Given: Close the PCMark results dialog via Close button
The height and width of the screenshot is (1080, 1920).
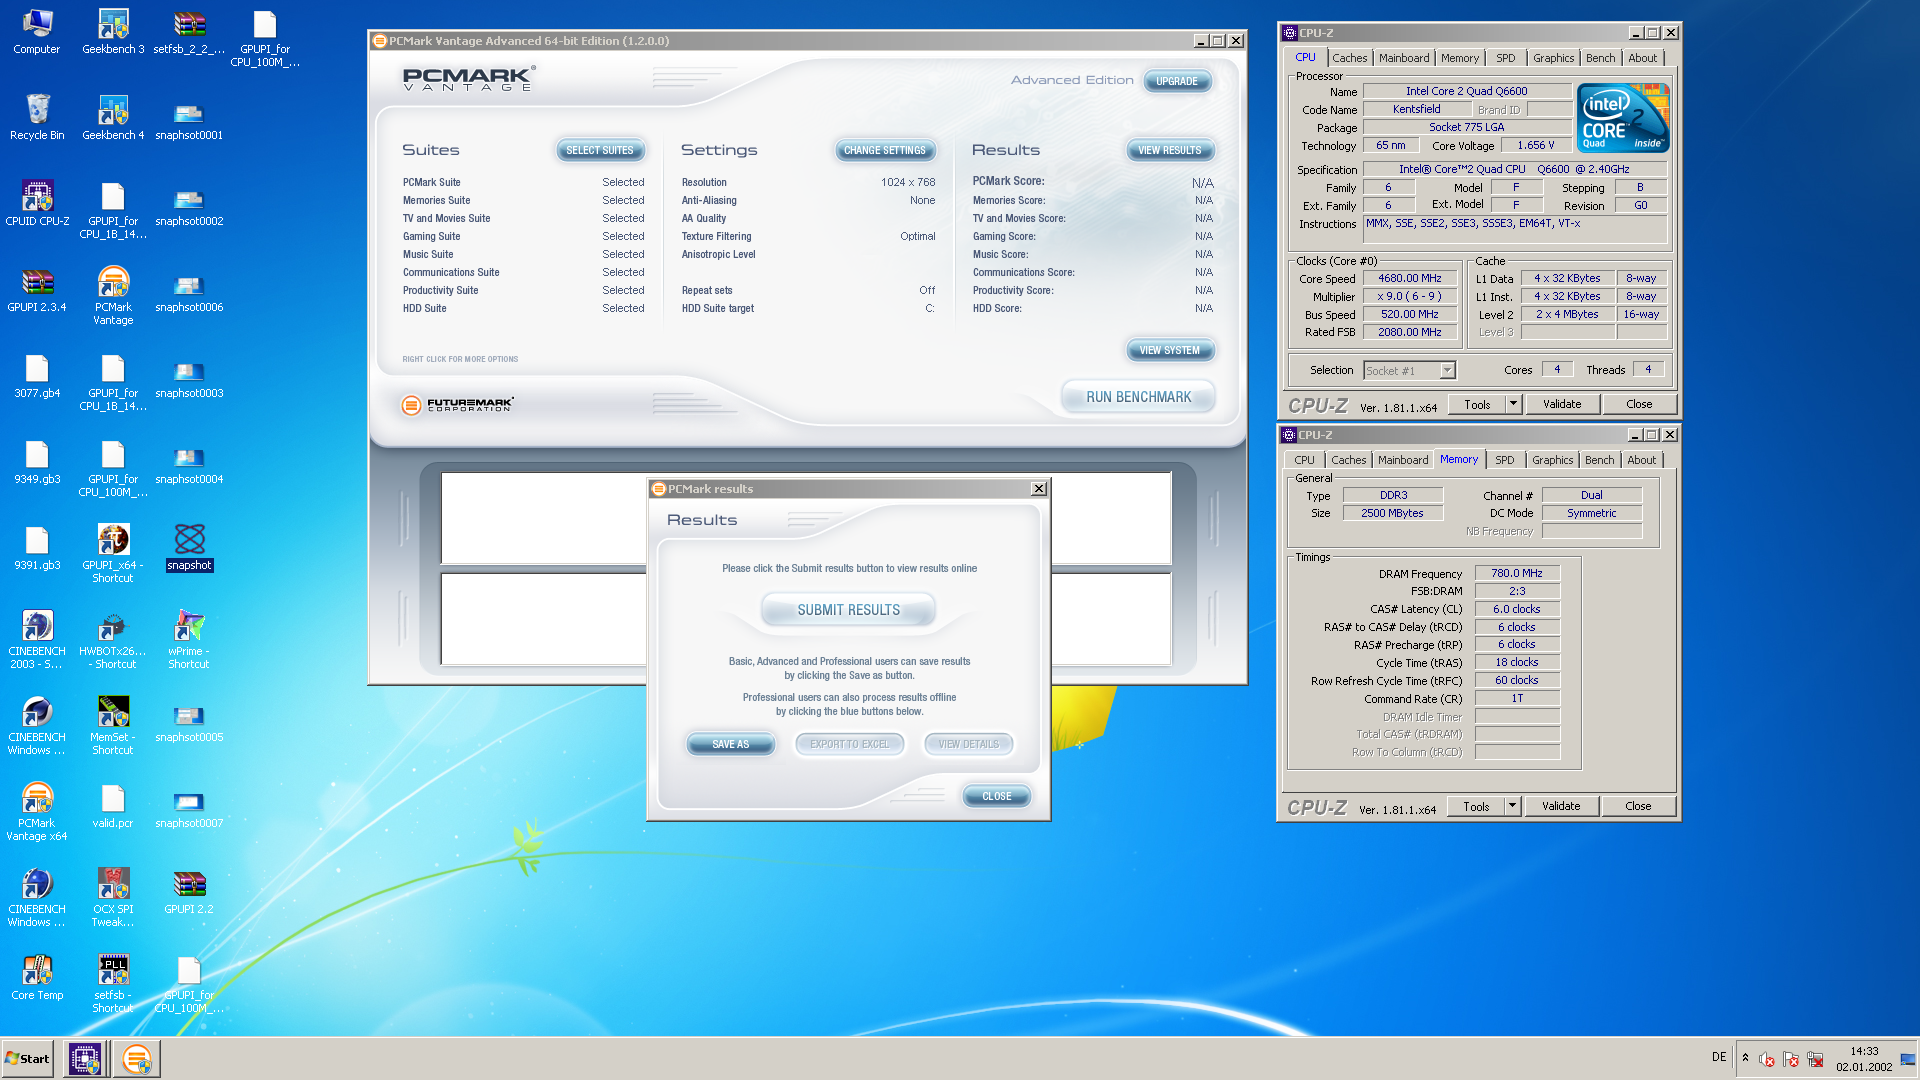Looking at the screenshot, I should [997, 796].
